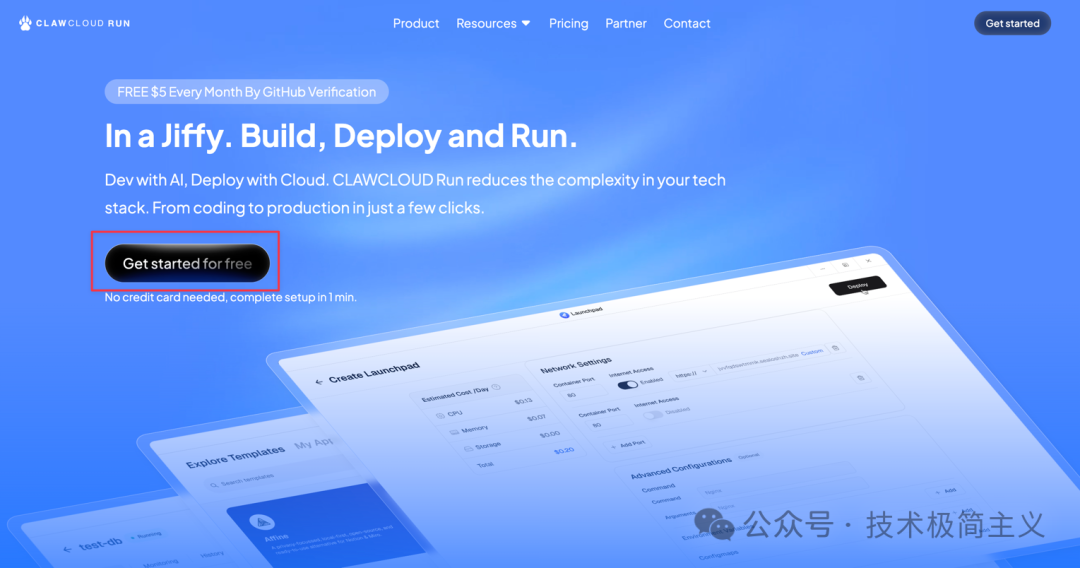Click the hero heading In a Jiffy
Image resolution: width=1080 pixels, height=568 pixels.
pyautogui.click(x=341, y=136)
